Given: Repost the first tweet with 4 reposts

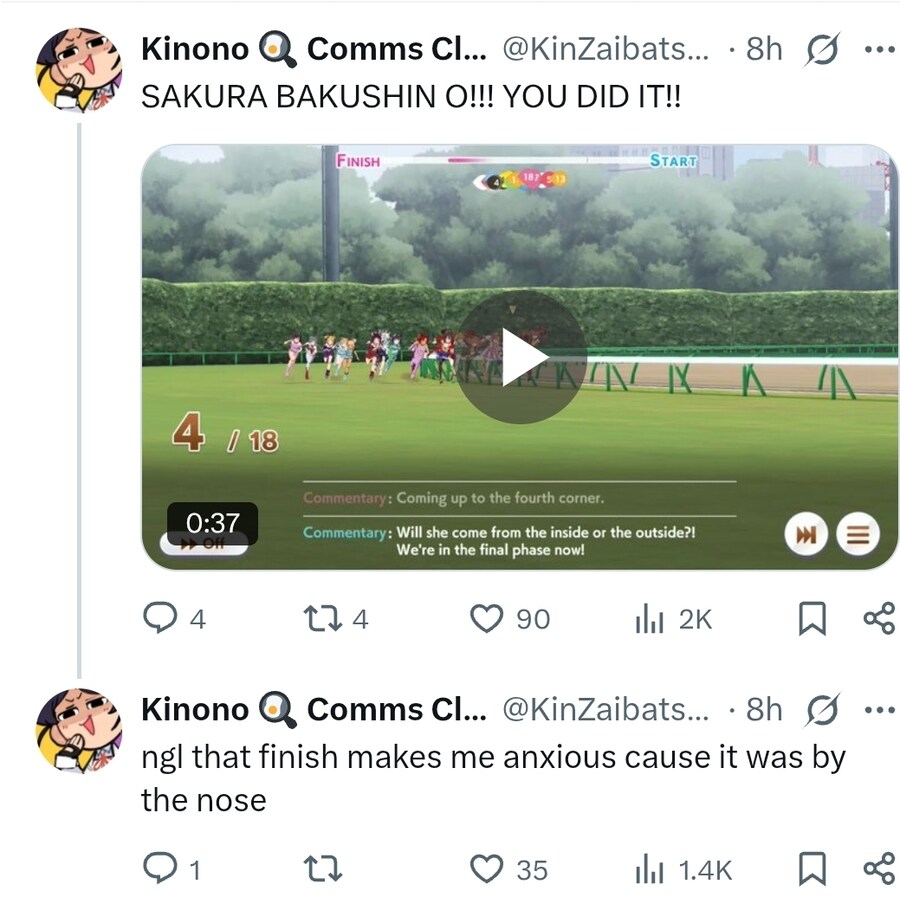Looking at the screenshot, I should [x=336, y=619].
